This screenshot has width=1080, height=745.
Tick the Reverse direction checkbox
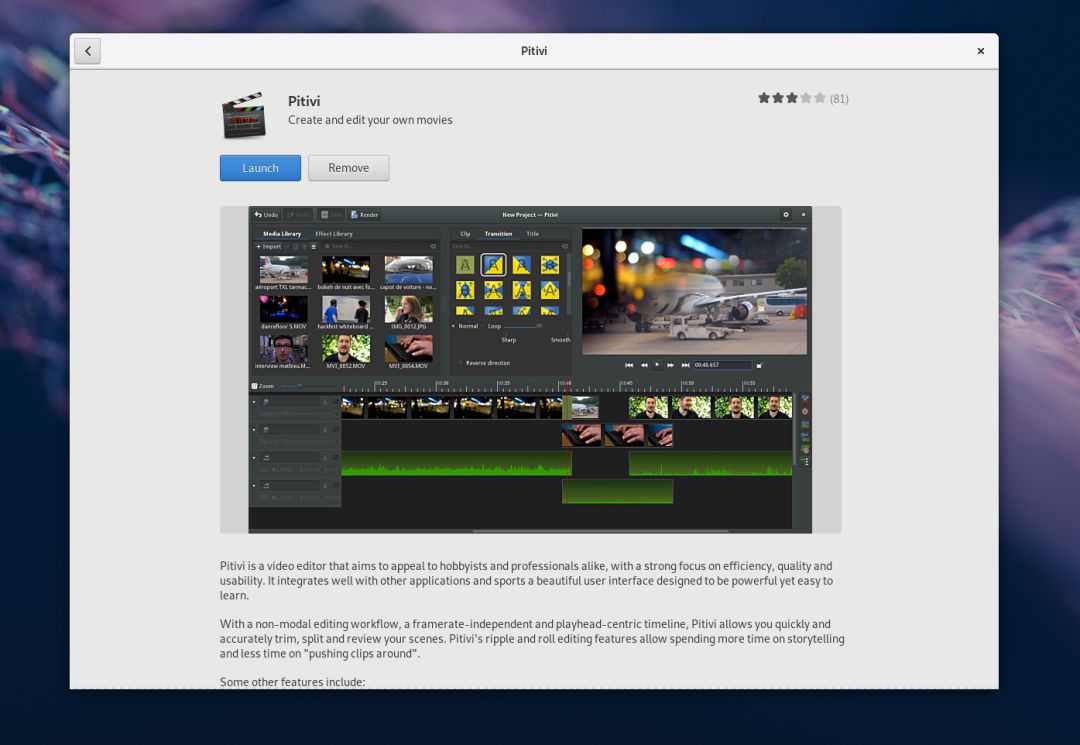tap(461, 363)
